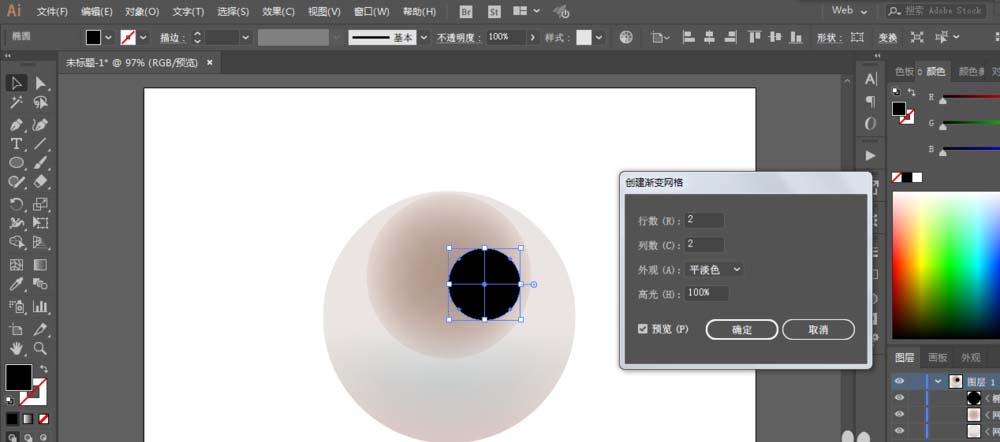
Task: Open the Character panel icon
Action: point(871,80)
